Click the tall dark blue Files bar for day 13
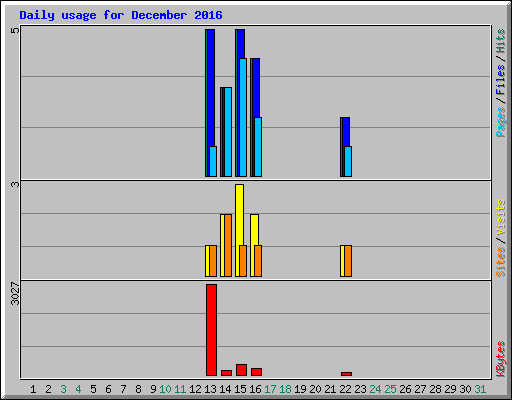The image size is (512, 400). pyautogui.click(x=211, y=87)
